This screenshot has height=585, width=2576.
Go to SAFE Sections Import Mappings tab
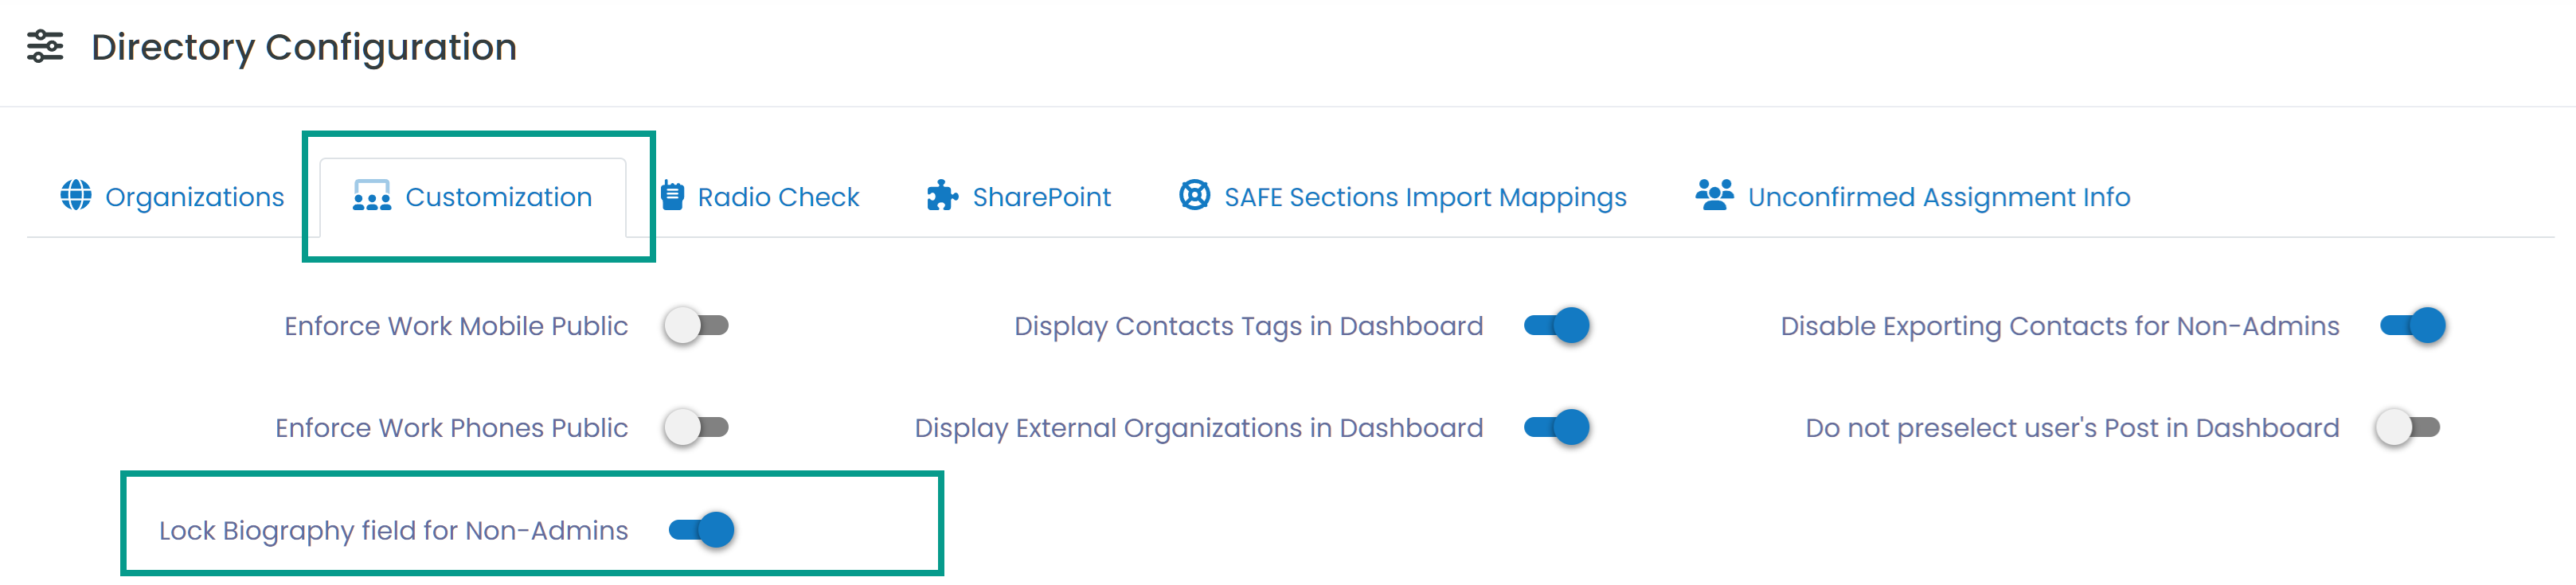pos(1403,197)
